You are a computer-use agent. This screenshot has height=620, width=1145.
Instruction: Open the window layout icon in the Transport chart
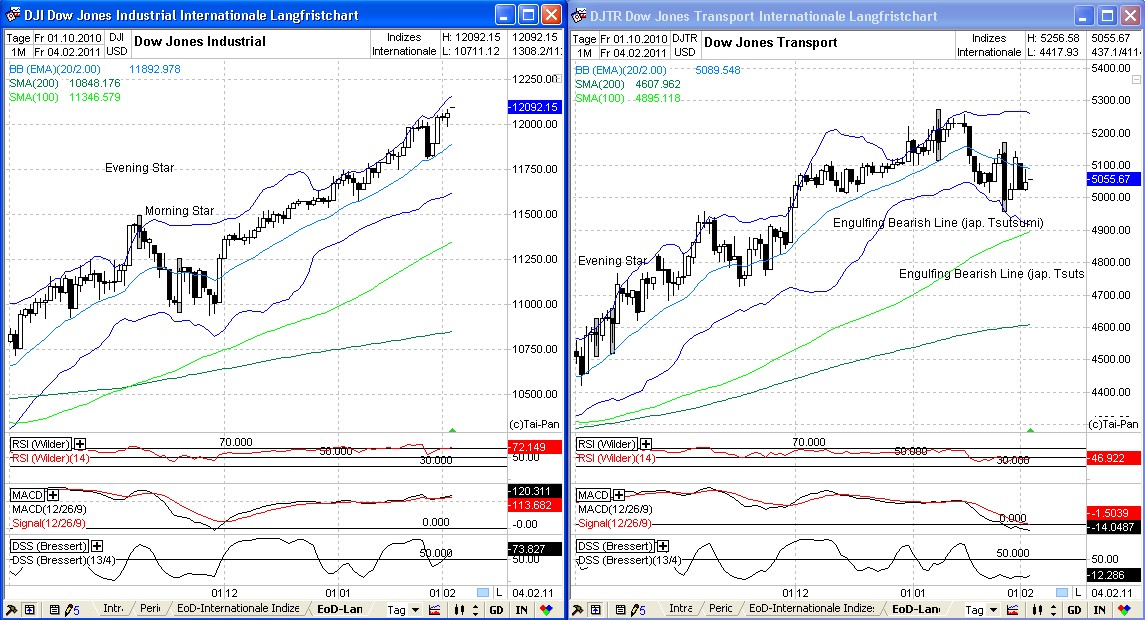(594, 608)
